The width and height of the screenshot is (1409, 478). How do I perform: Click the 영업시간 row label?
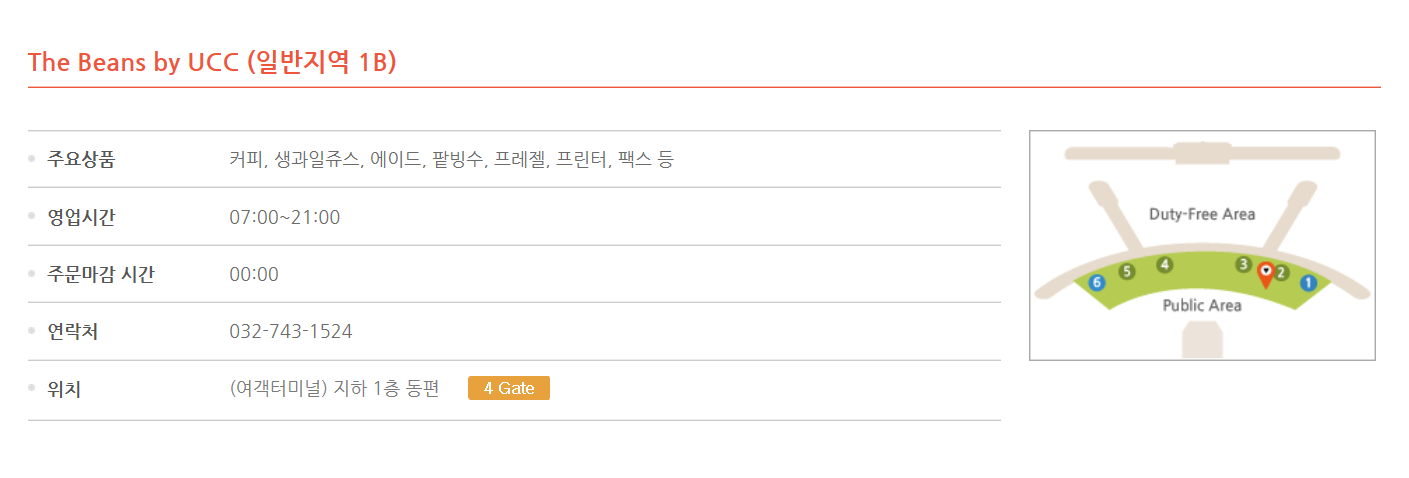81,217
